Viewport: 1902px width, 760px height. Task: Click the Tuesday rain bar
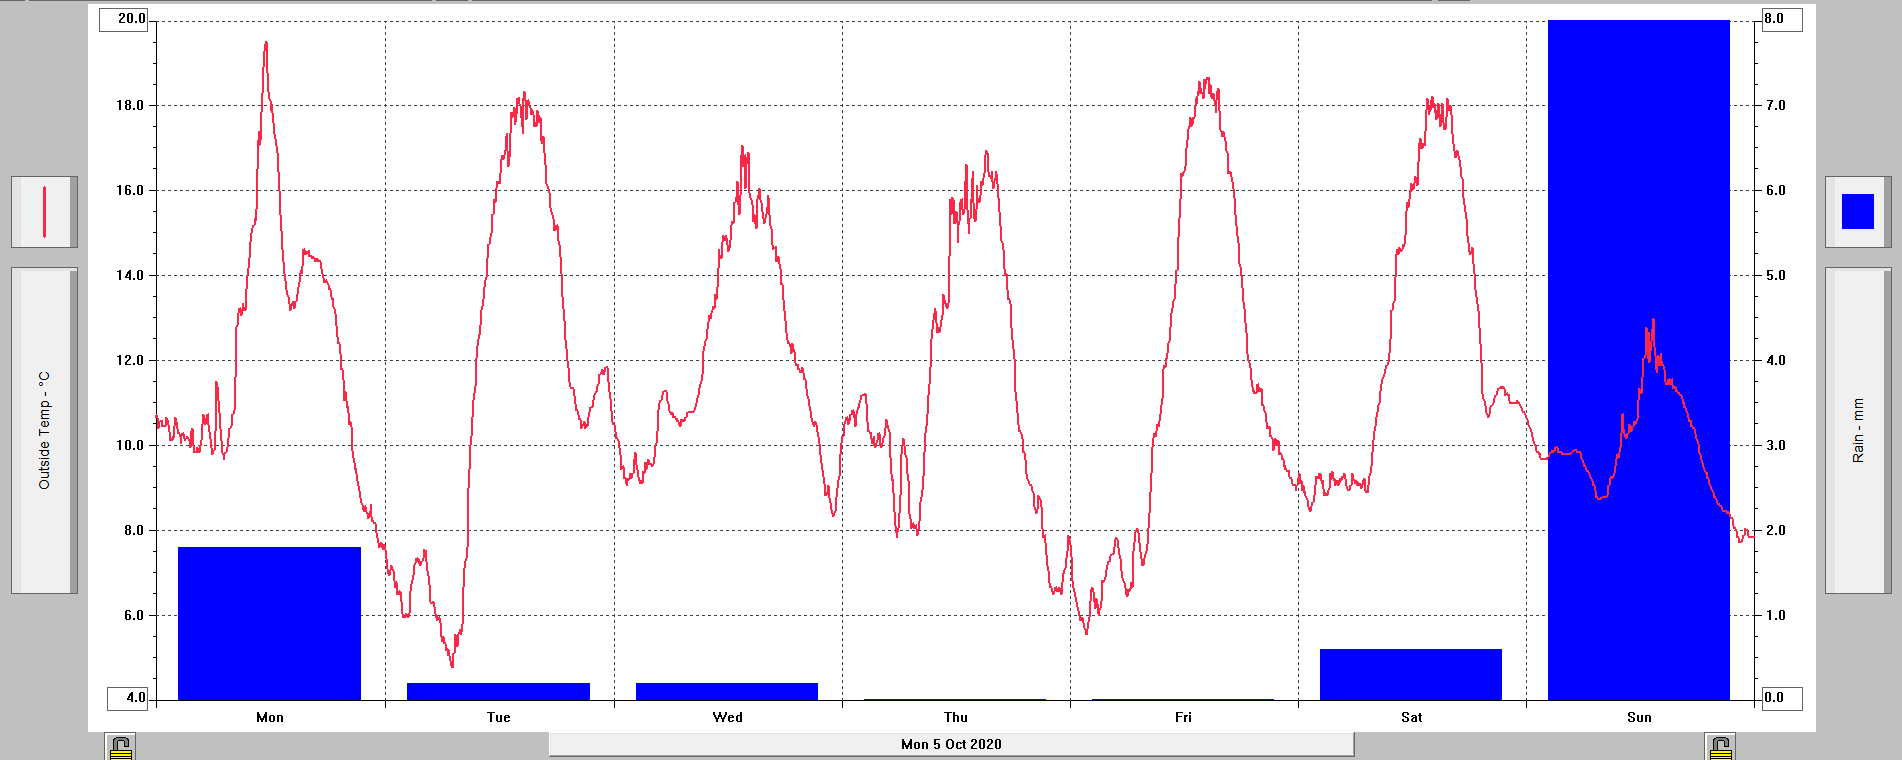point(498,691)
